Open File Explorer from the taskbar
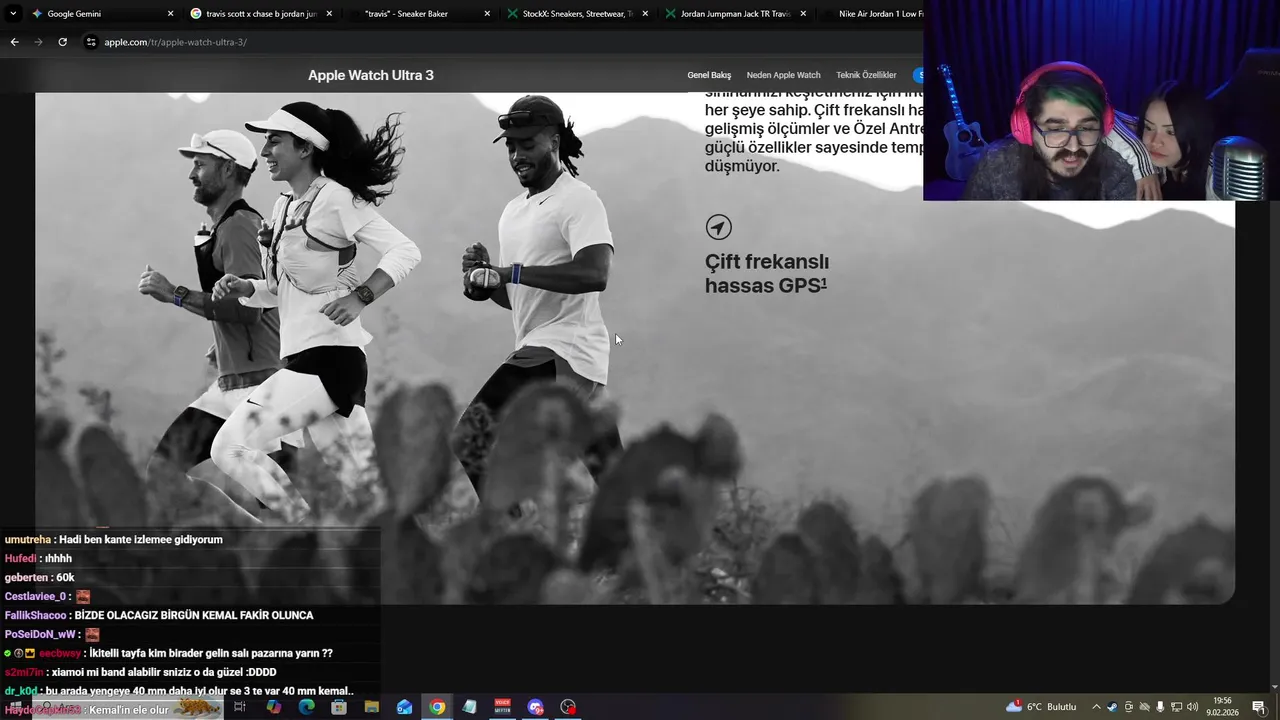The width and height of the screenshot is (1280, 720). (372, 707)
